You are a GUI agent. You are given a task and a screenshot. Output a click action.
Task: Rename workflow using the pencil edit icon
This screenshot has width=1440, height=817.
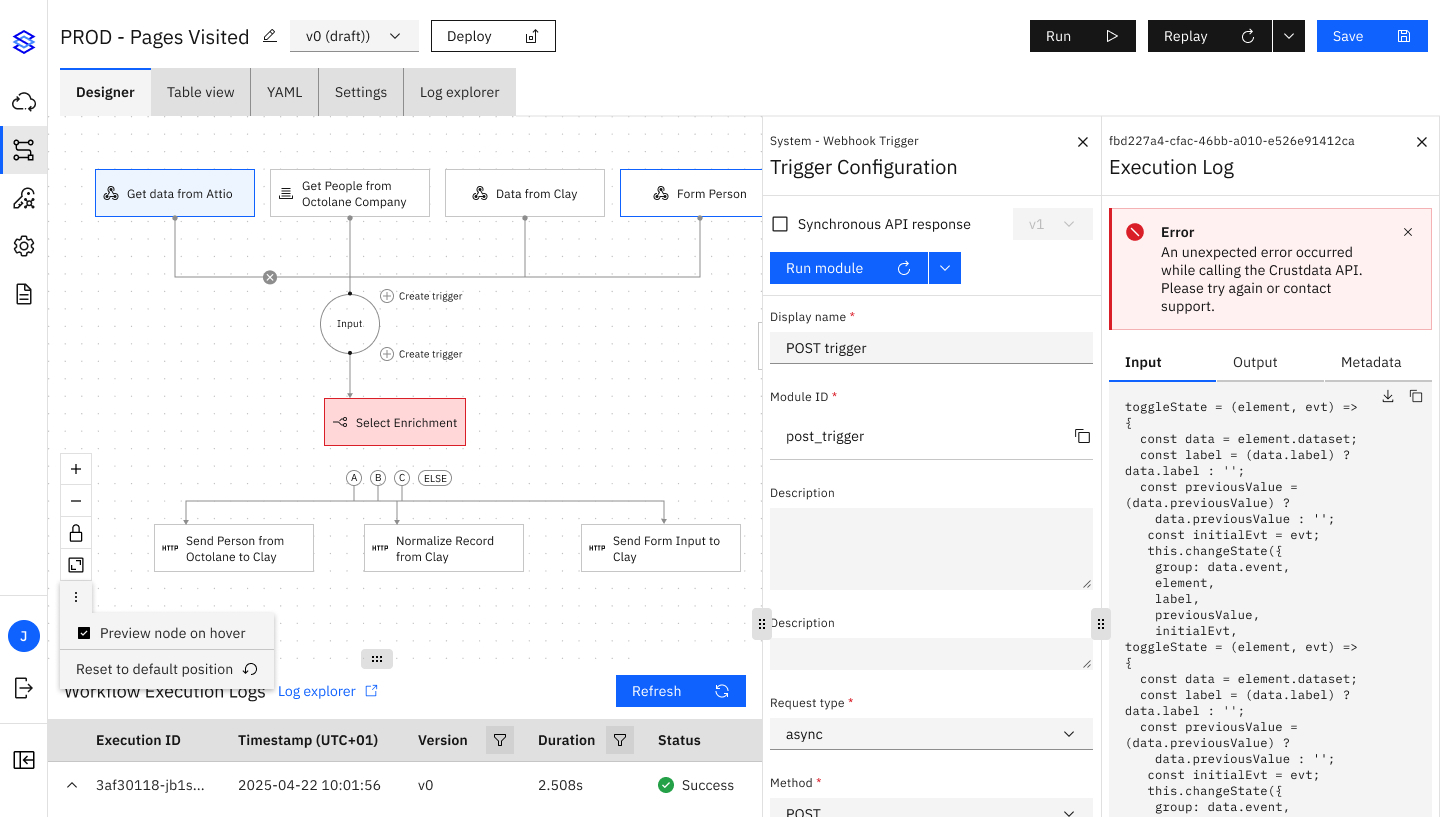click(x=269, y=36)
